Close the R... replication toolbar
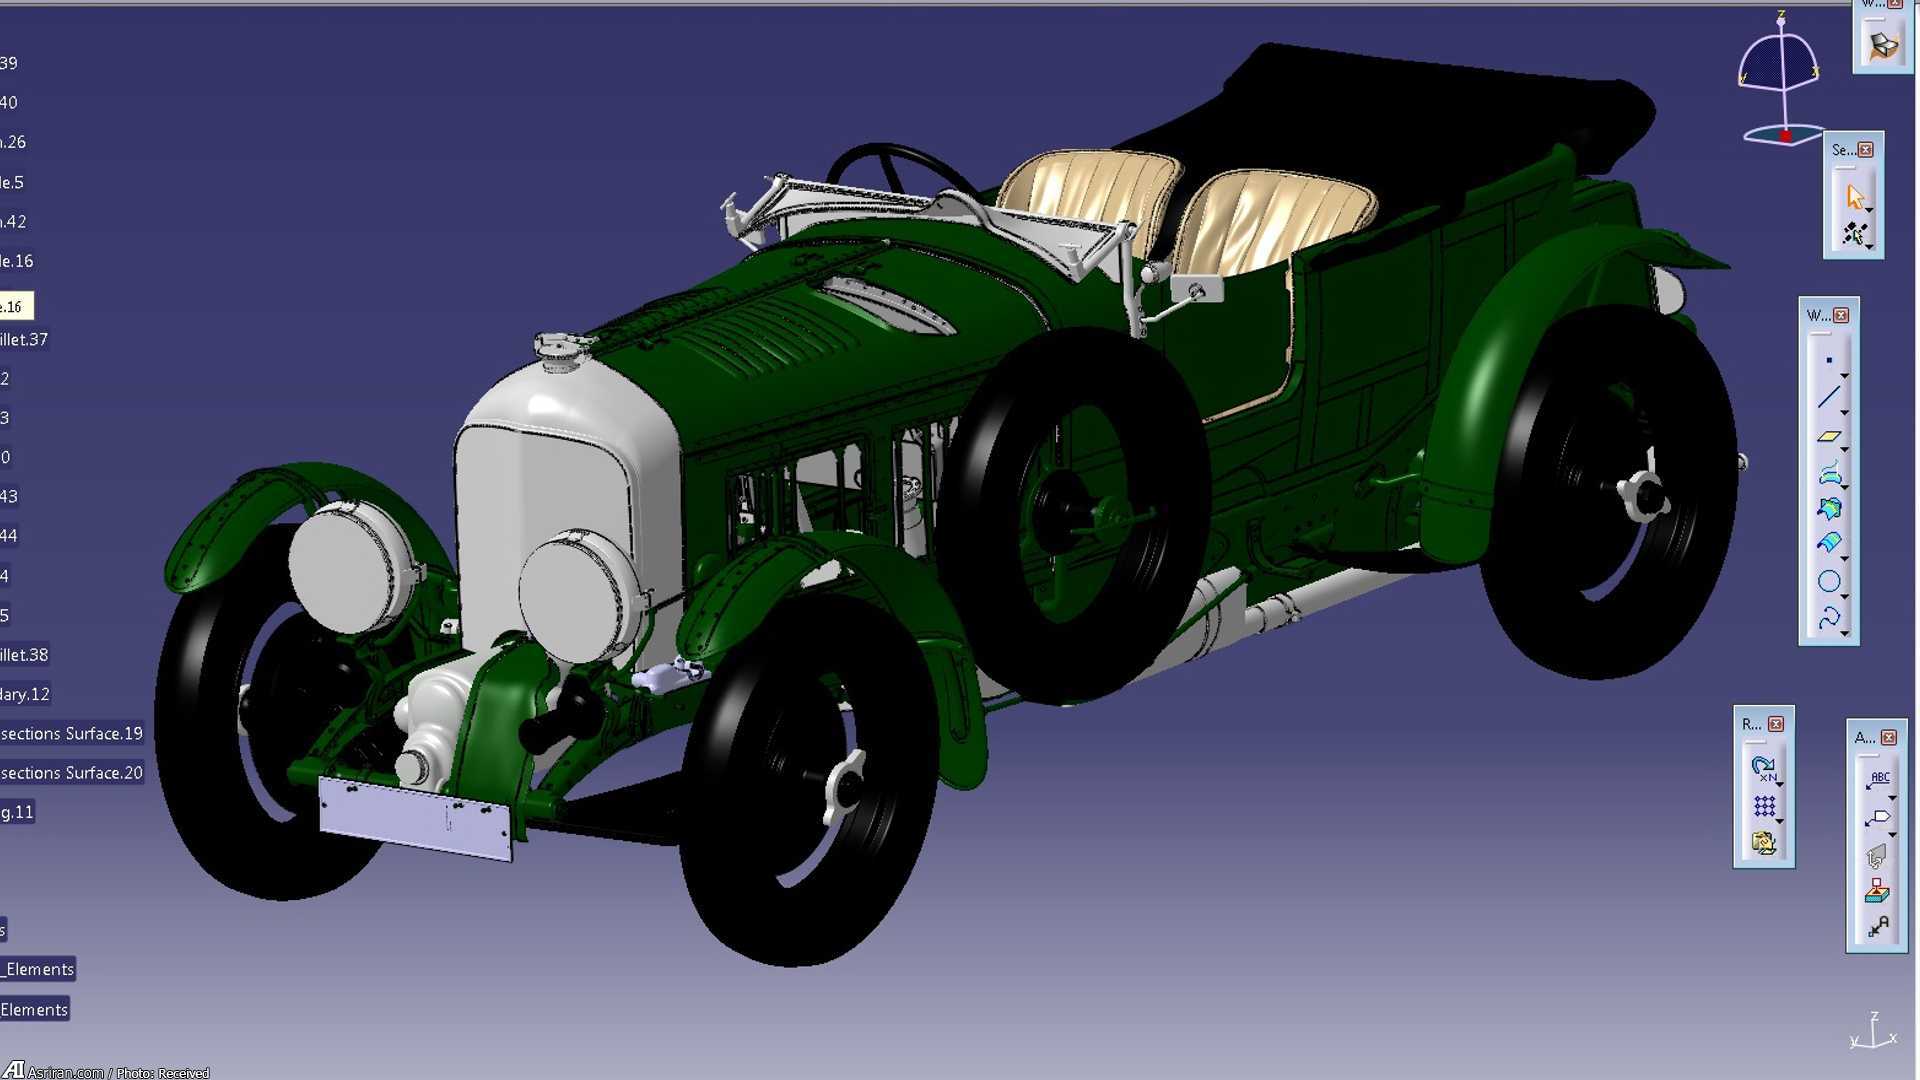 (1776, 724)
